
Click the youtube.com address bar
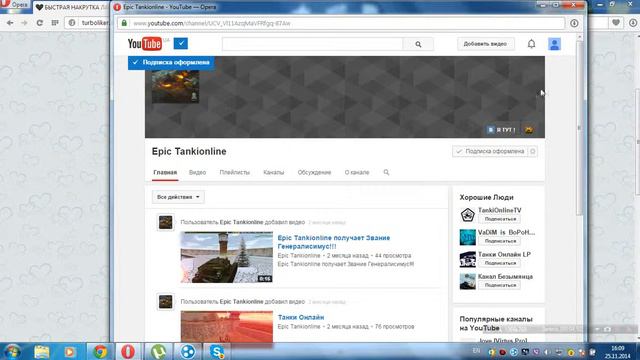click(x=341, y=23)
